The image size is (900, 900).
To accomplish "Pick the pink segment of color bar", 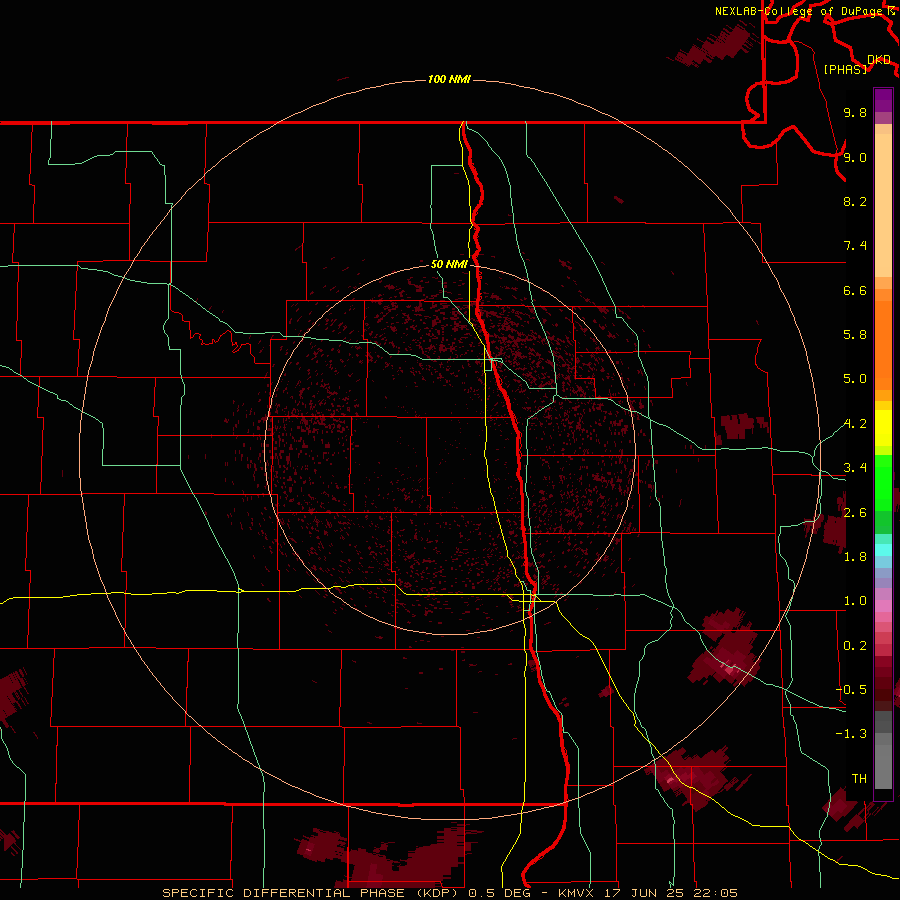I will point(883,606).
